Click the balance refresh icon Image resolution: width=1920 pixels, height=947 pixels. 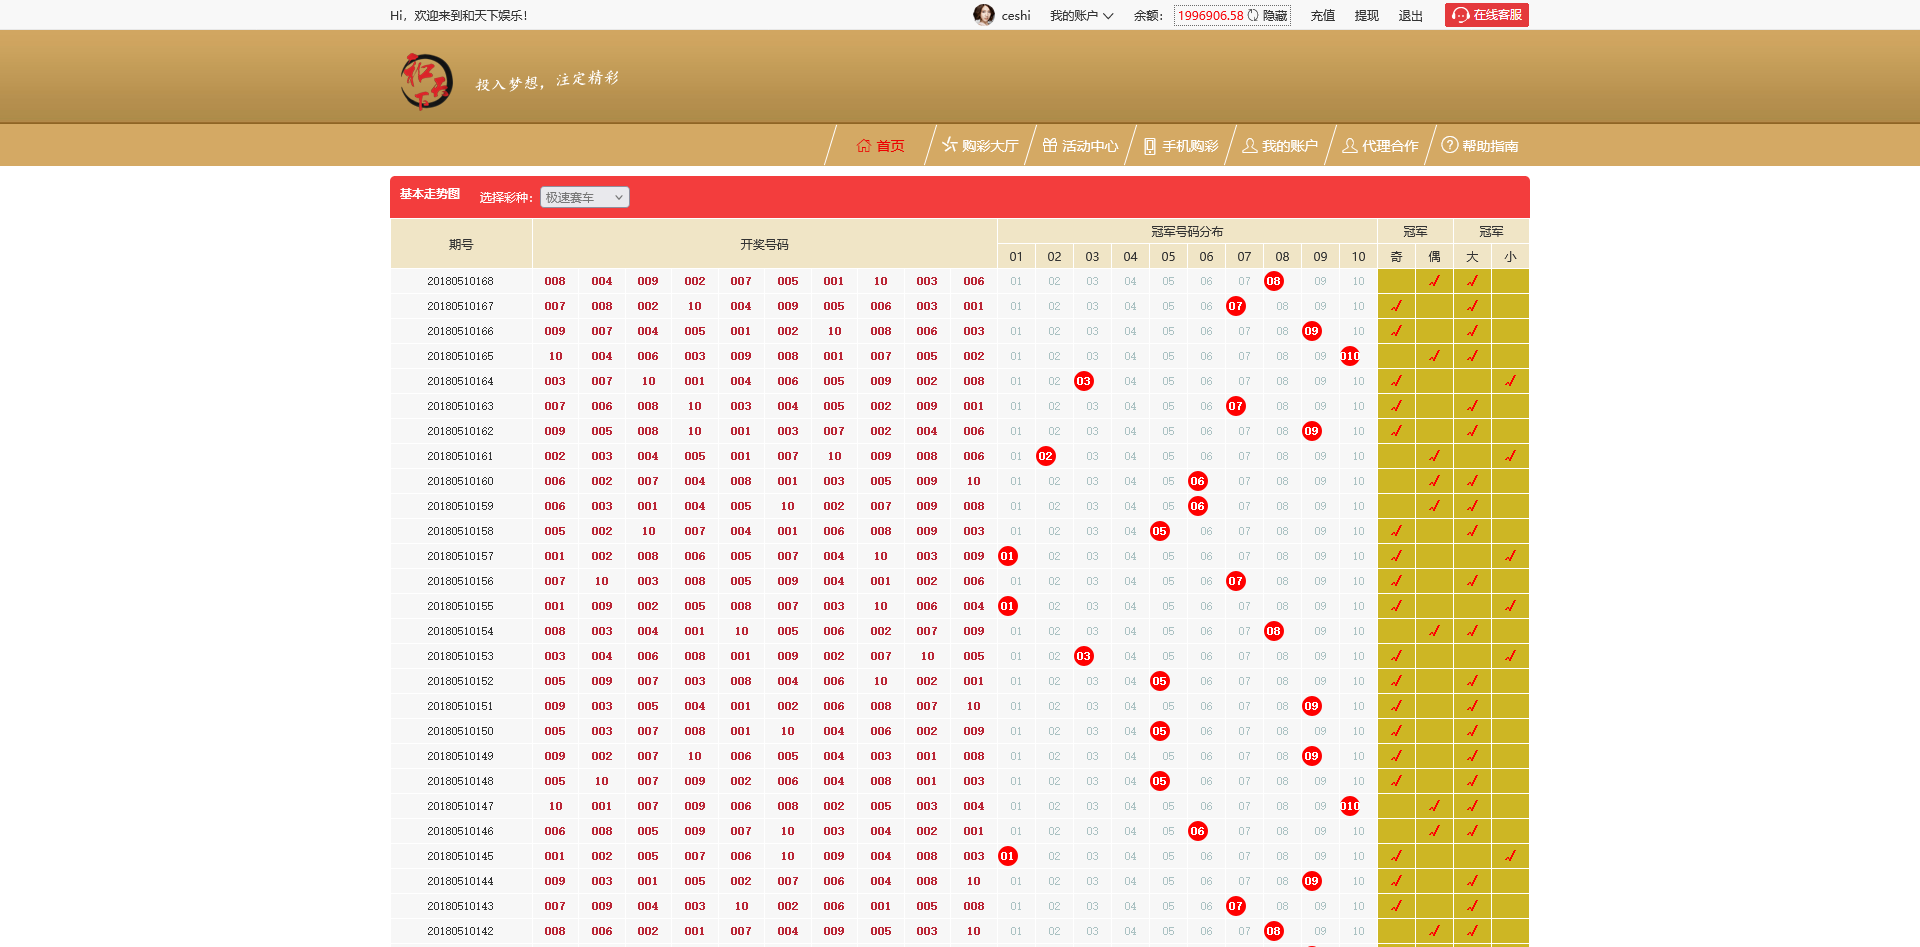(x=1253, y=15)
